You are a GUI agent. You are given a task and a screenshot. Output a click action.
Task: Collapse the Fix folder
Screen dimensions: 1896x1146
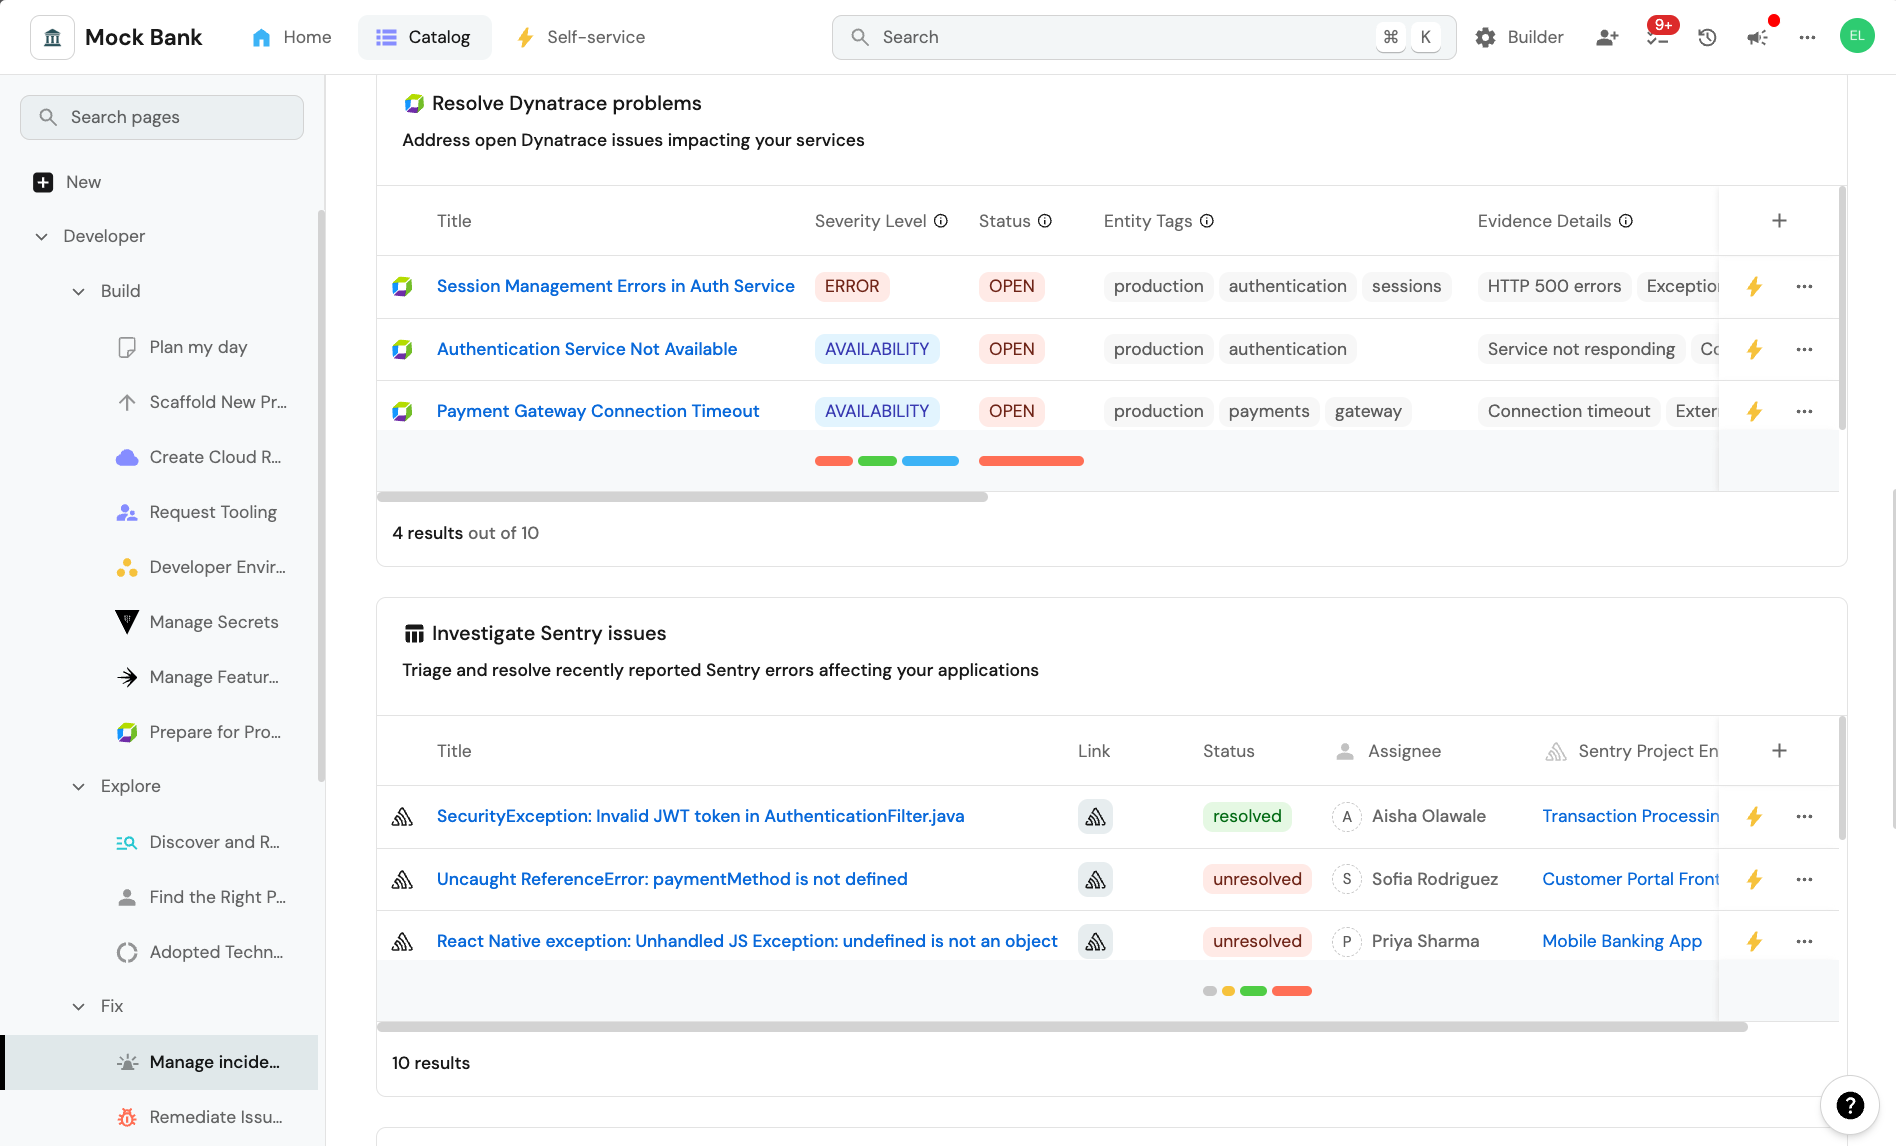pyautogui.click(x=79, y=1007)
